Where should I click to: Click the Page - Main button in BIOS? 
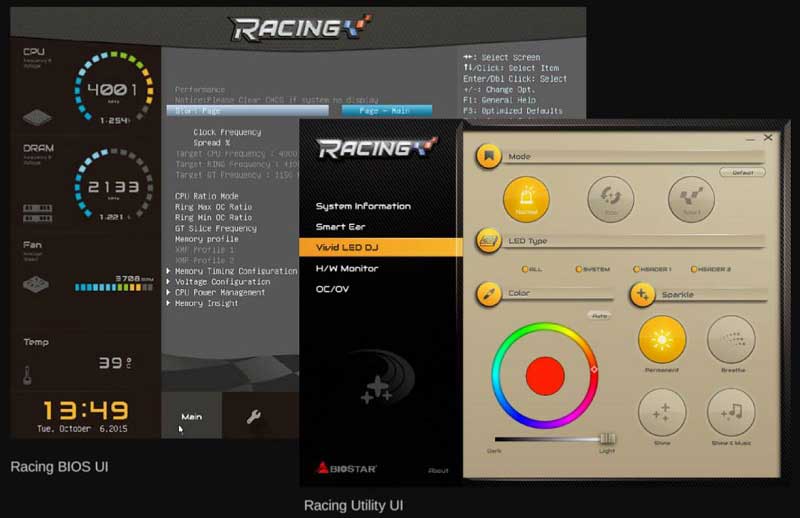point(387,111)
